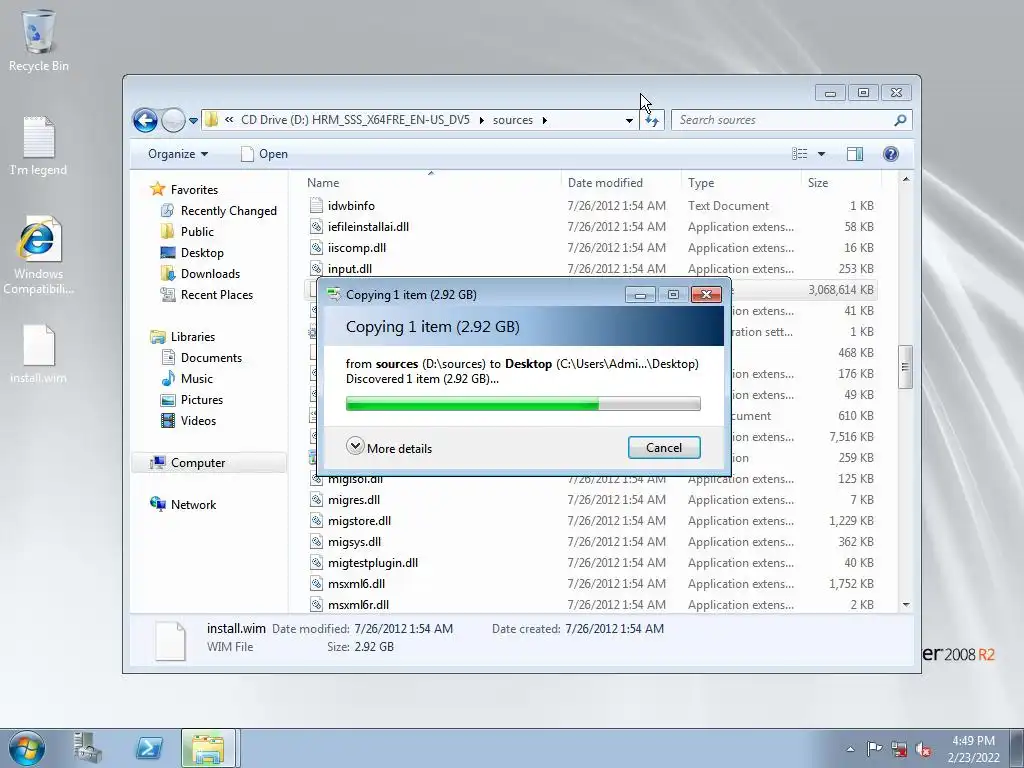The height and width of the screenshot is (768, 1024).
Task: Open Action Center flag tray icon
Action: tap(874, 749)
